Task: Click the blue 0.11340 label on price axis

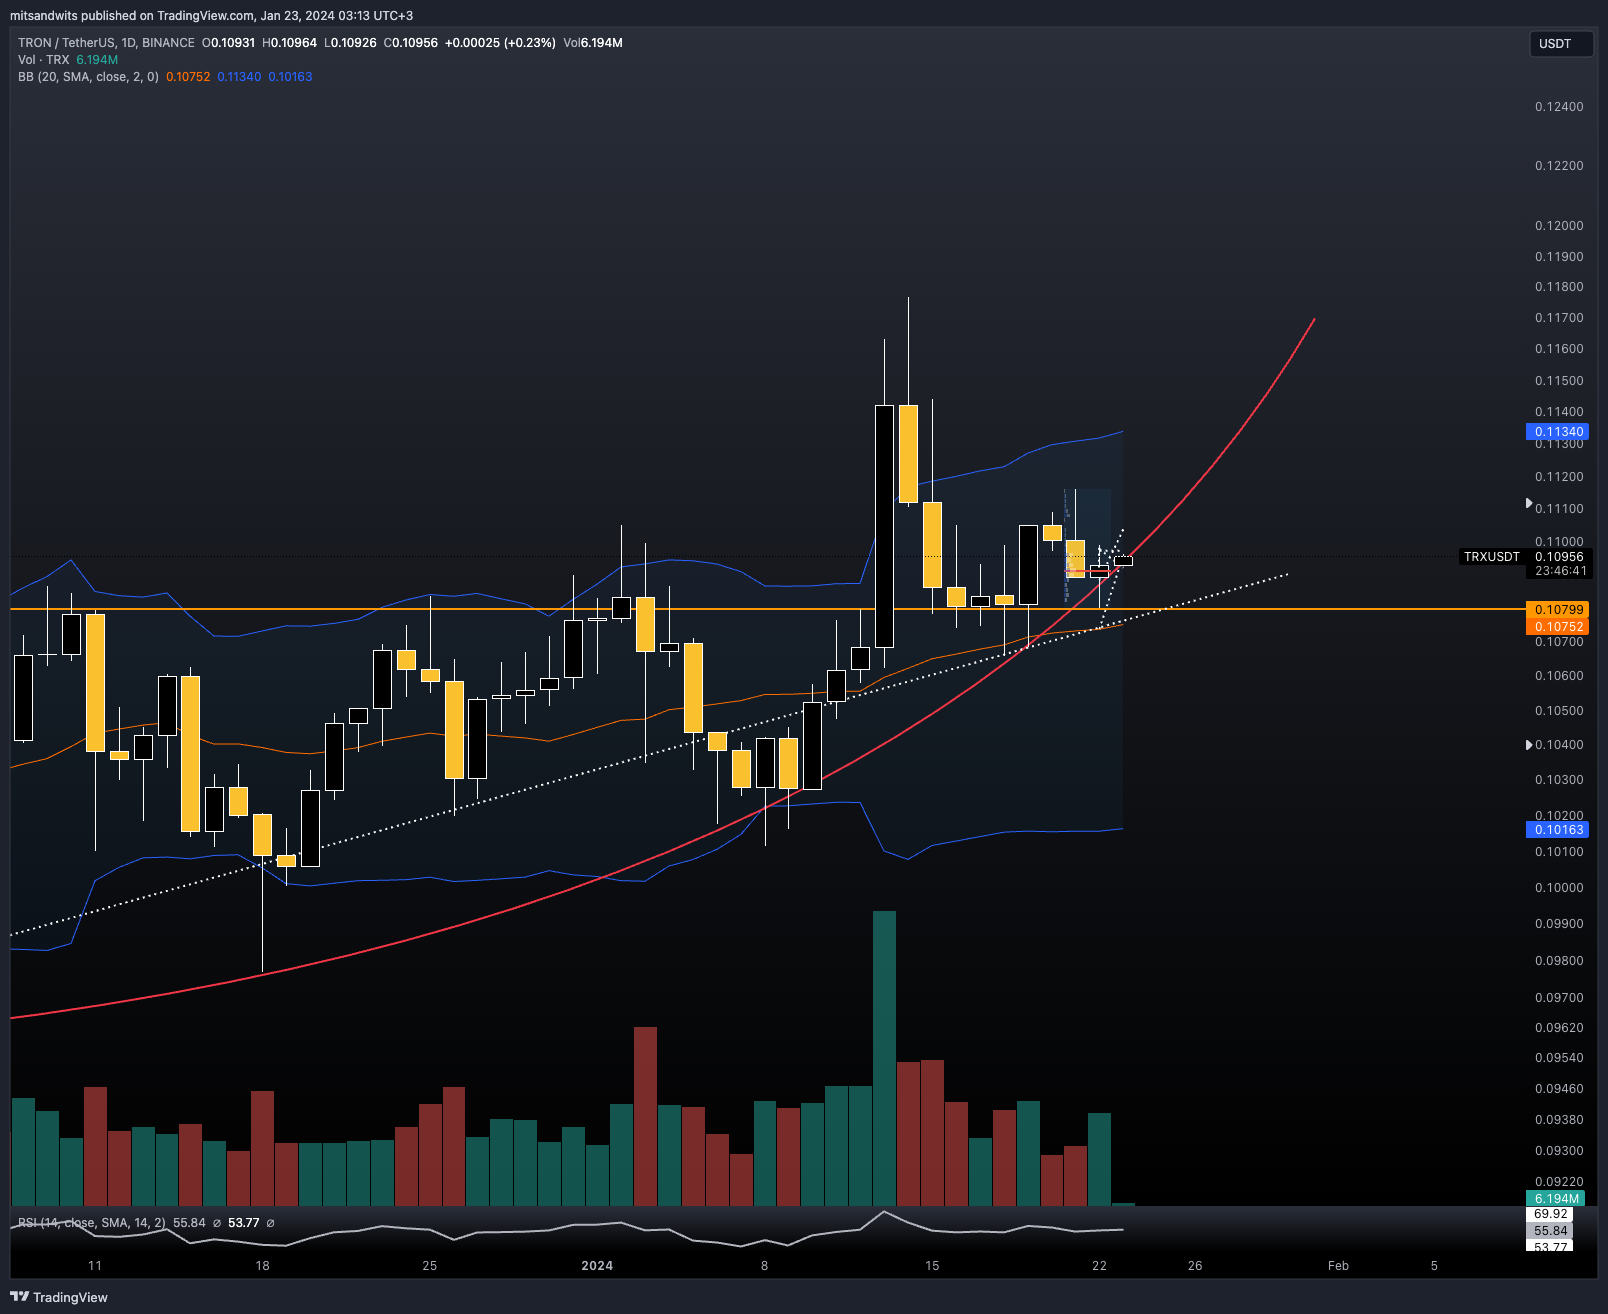Action: pos(1557,432)
